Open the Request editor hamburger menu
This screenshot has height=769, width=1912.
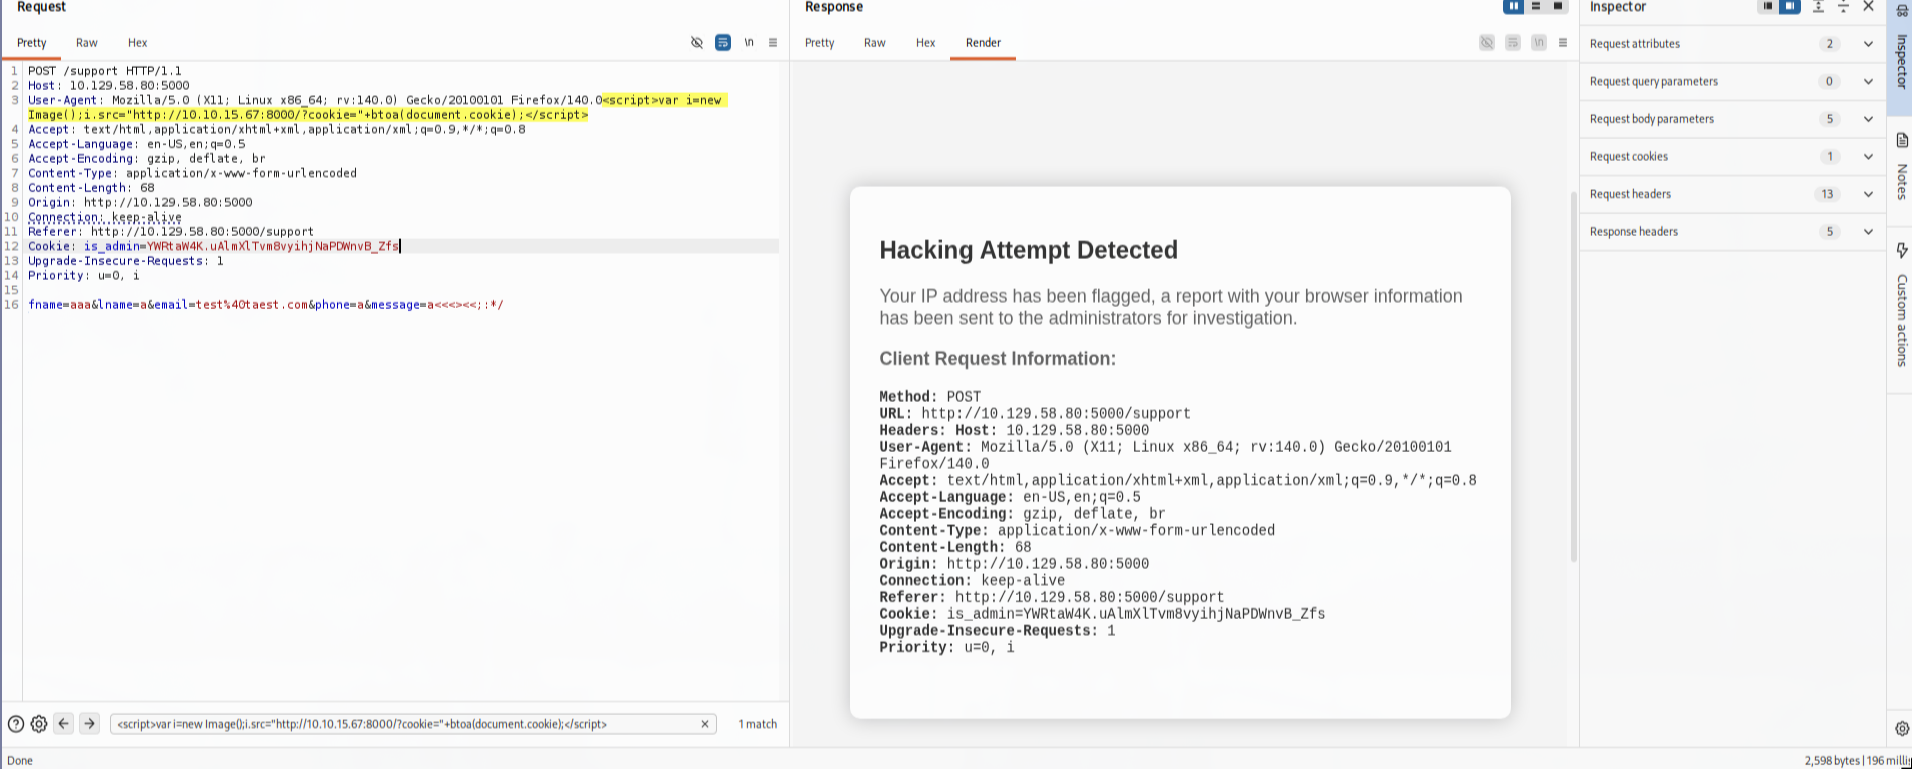click(773, 43)
